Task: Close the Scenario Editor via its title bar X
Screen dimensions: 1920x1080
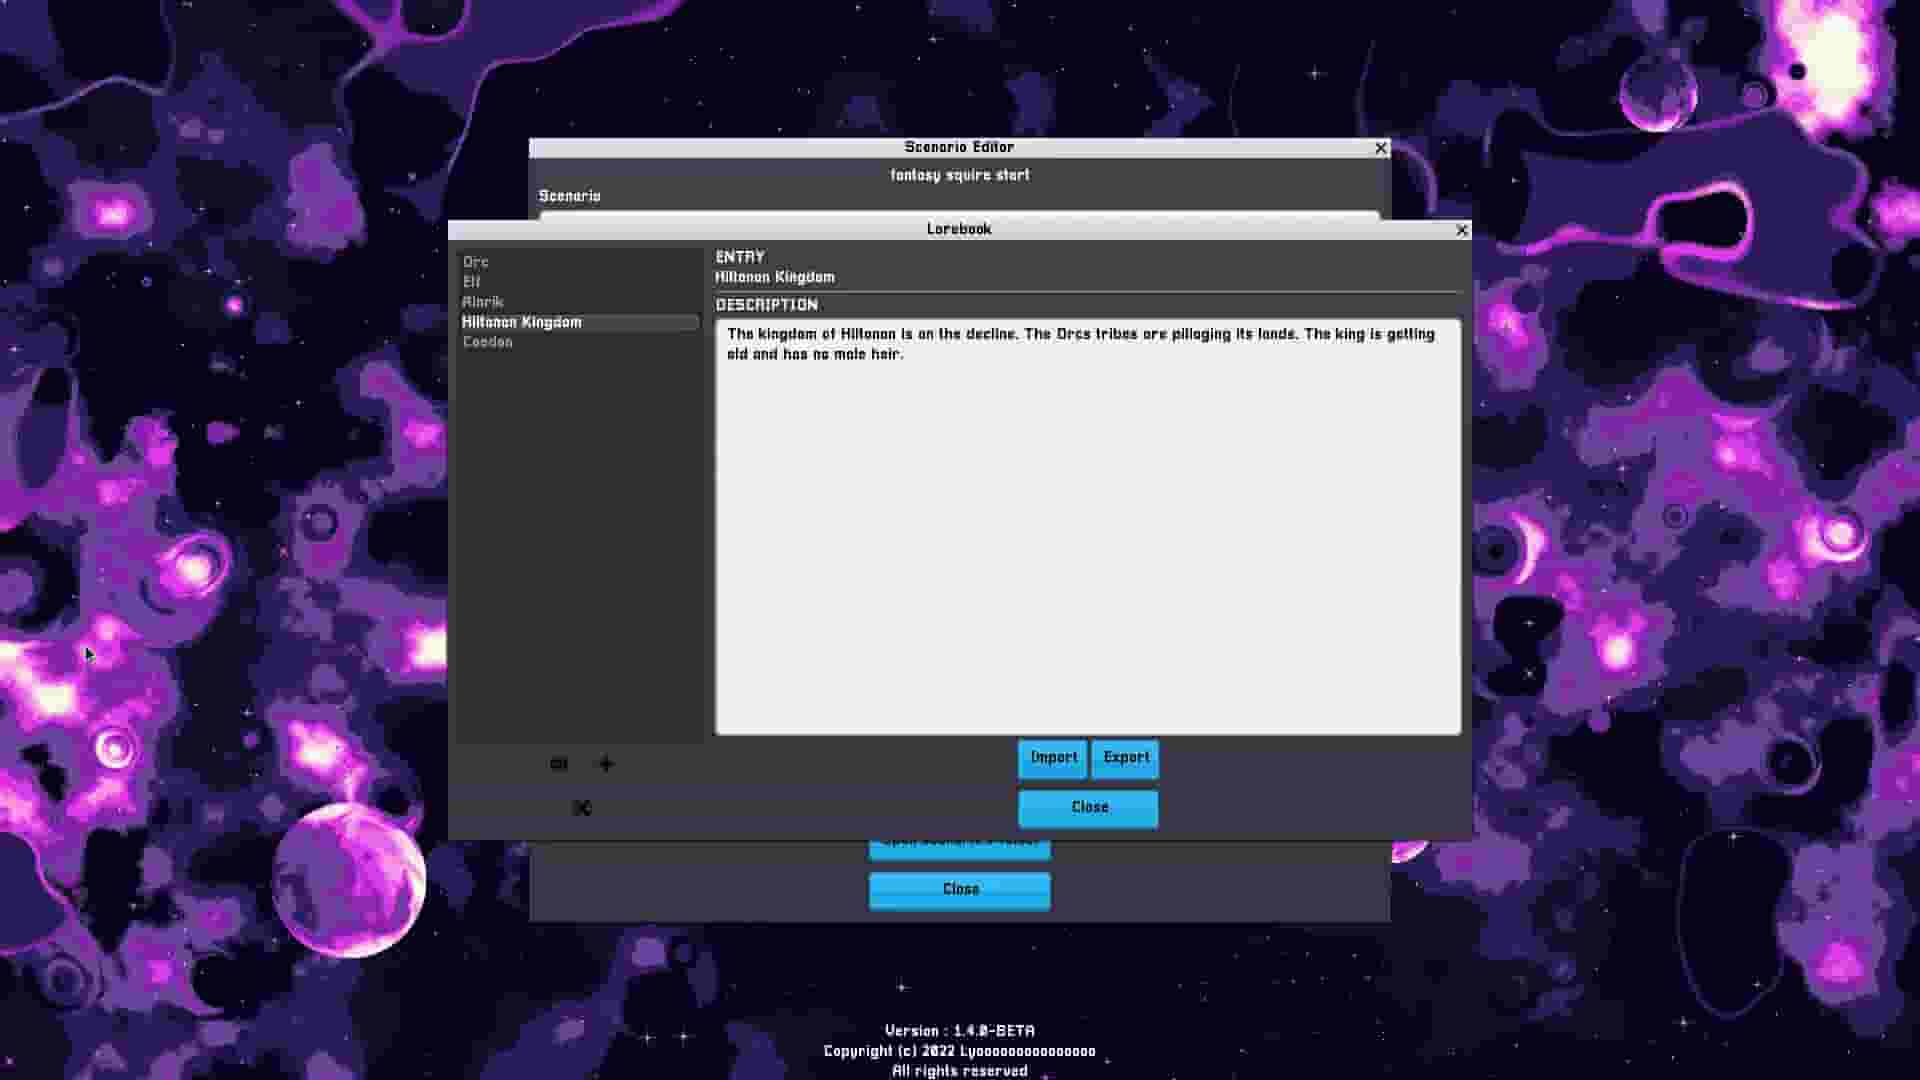Action: point(1381,147)
